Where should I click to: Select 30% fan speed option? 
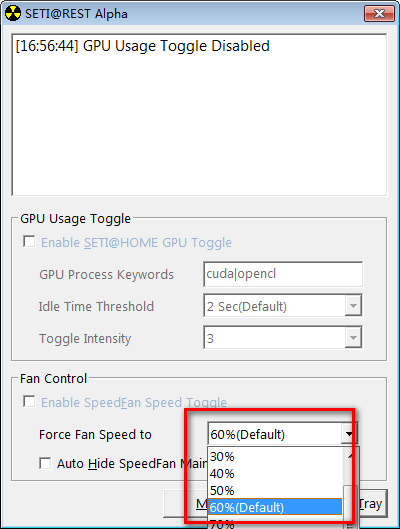(x=275, y=456)
